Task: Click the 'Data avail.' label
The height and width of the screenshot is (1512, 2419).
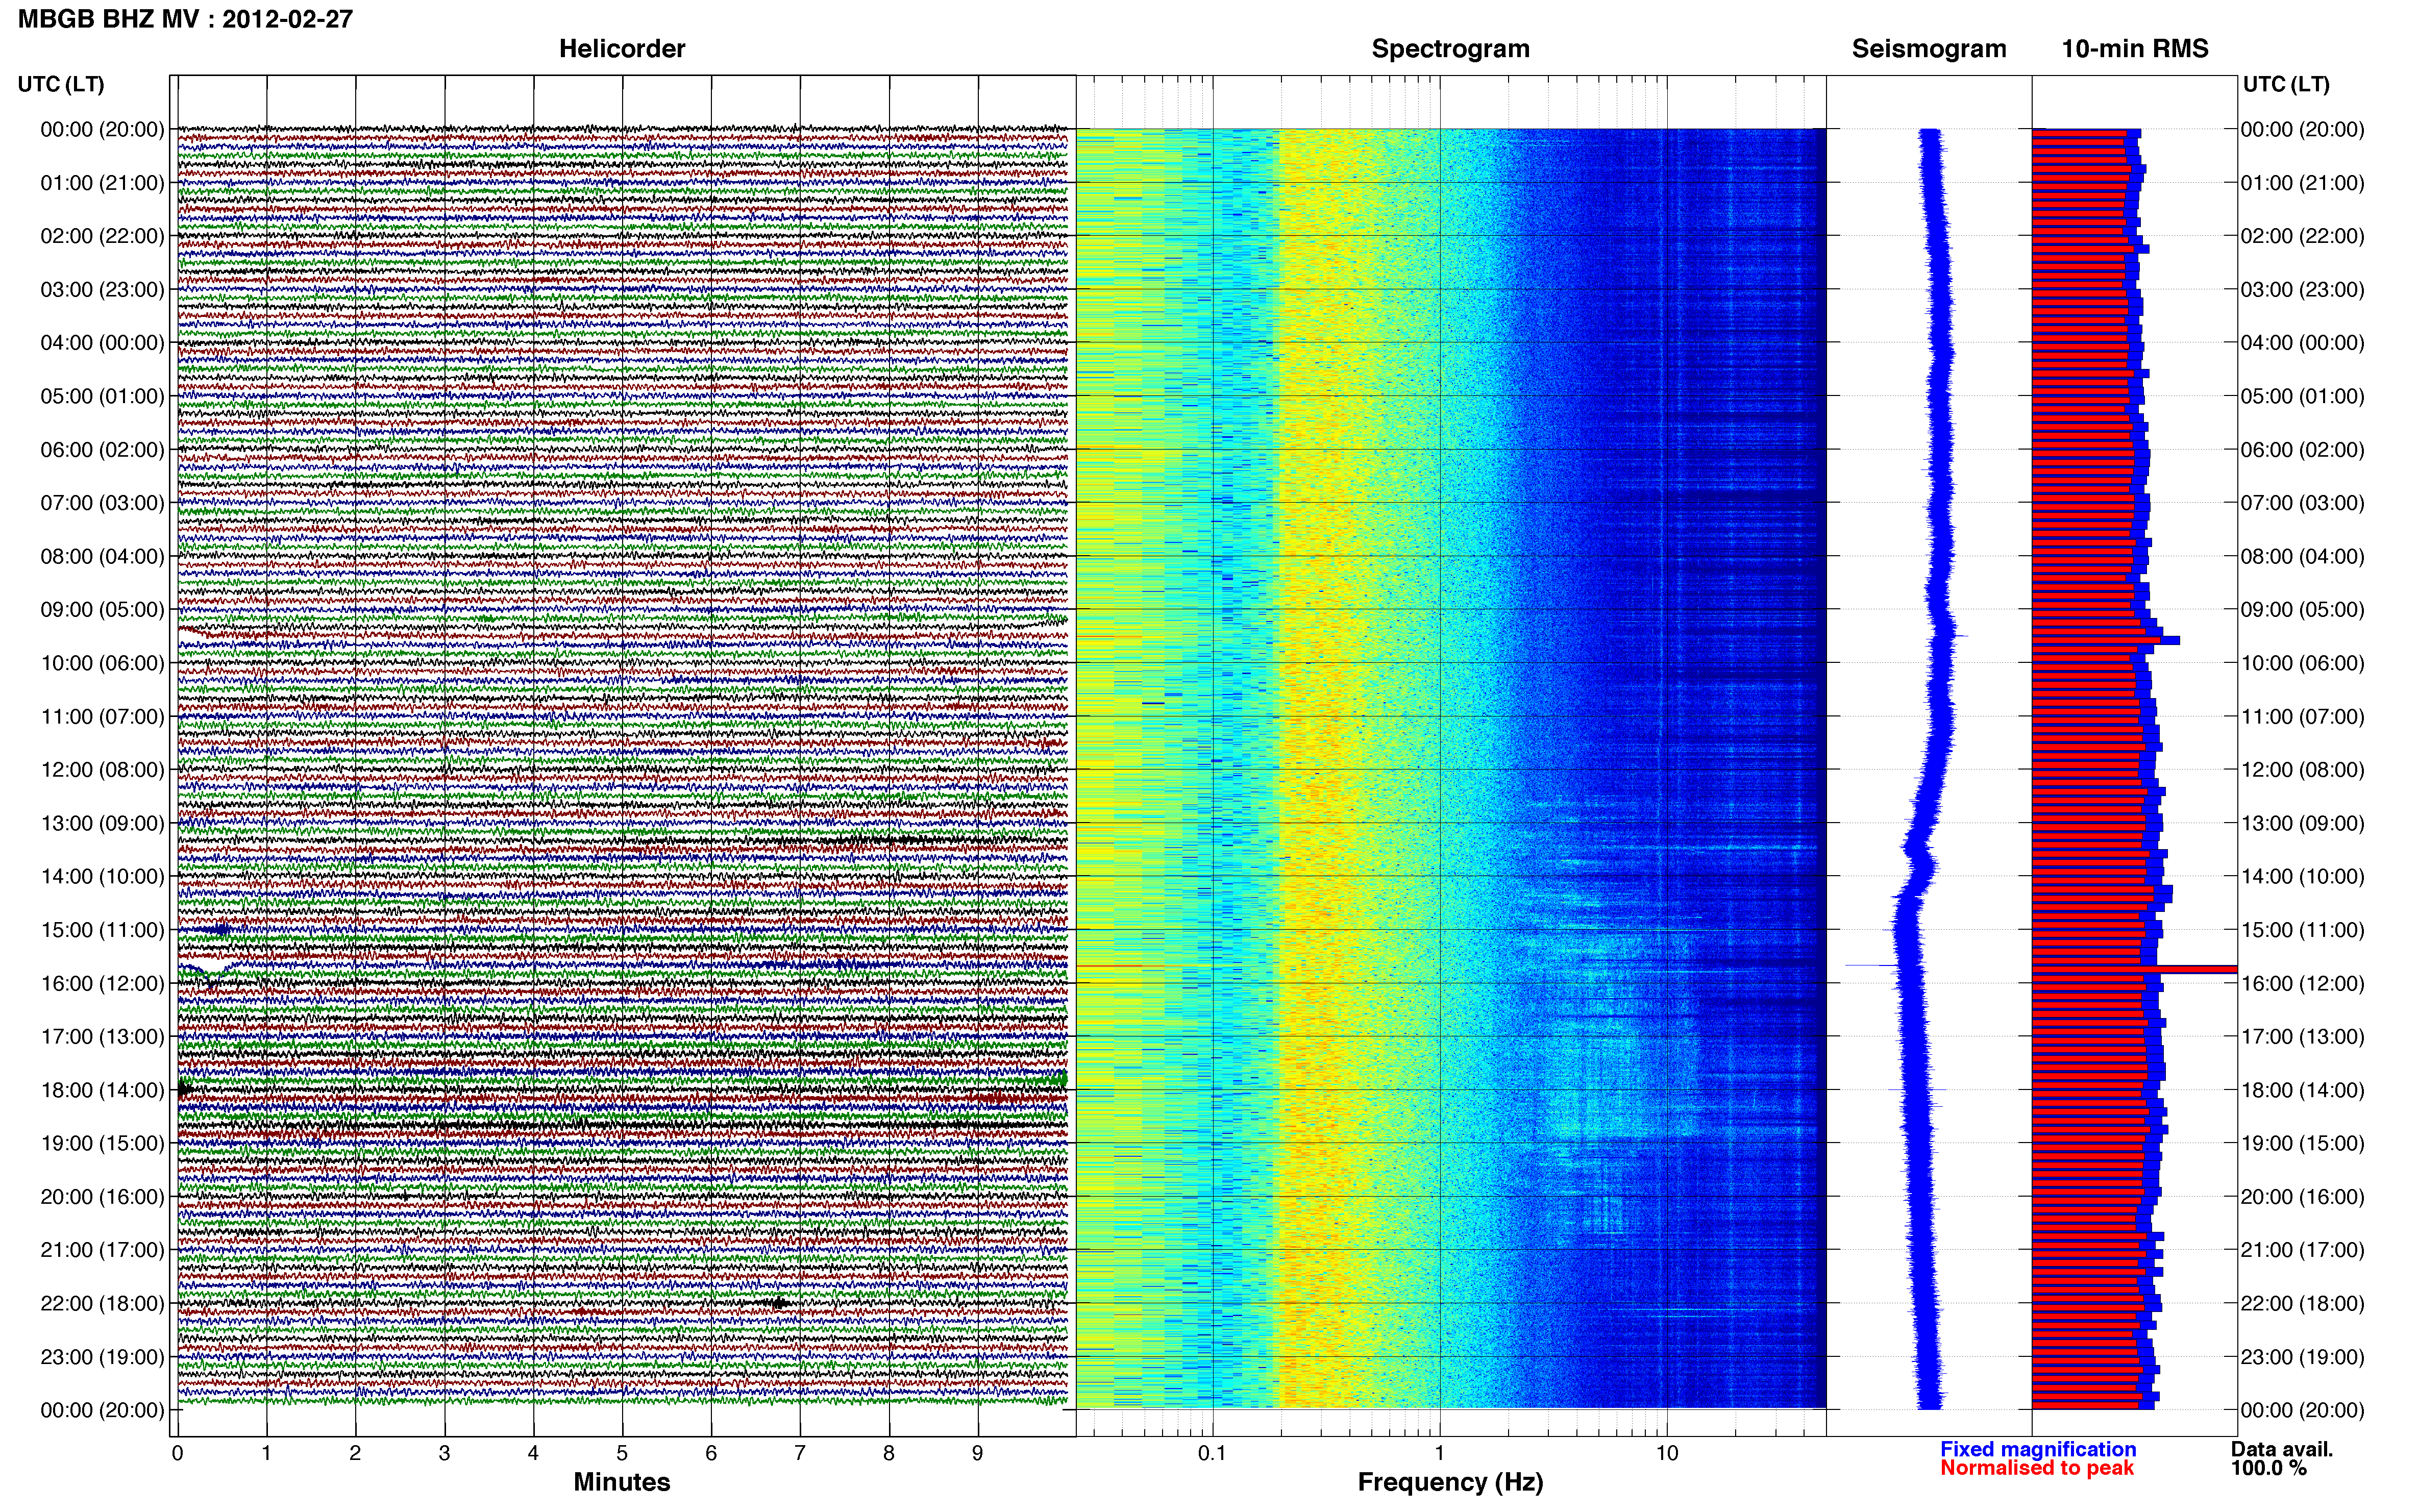Action: coord(2282,1449)
